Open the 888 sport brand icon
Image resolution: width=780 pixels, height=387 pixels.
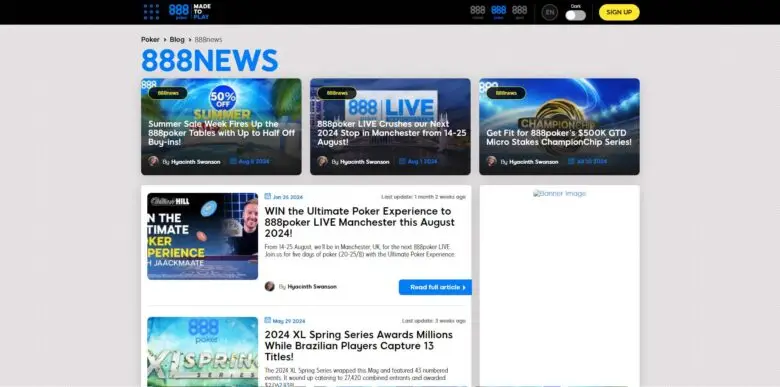(x=519, y=12)
